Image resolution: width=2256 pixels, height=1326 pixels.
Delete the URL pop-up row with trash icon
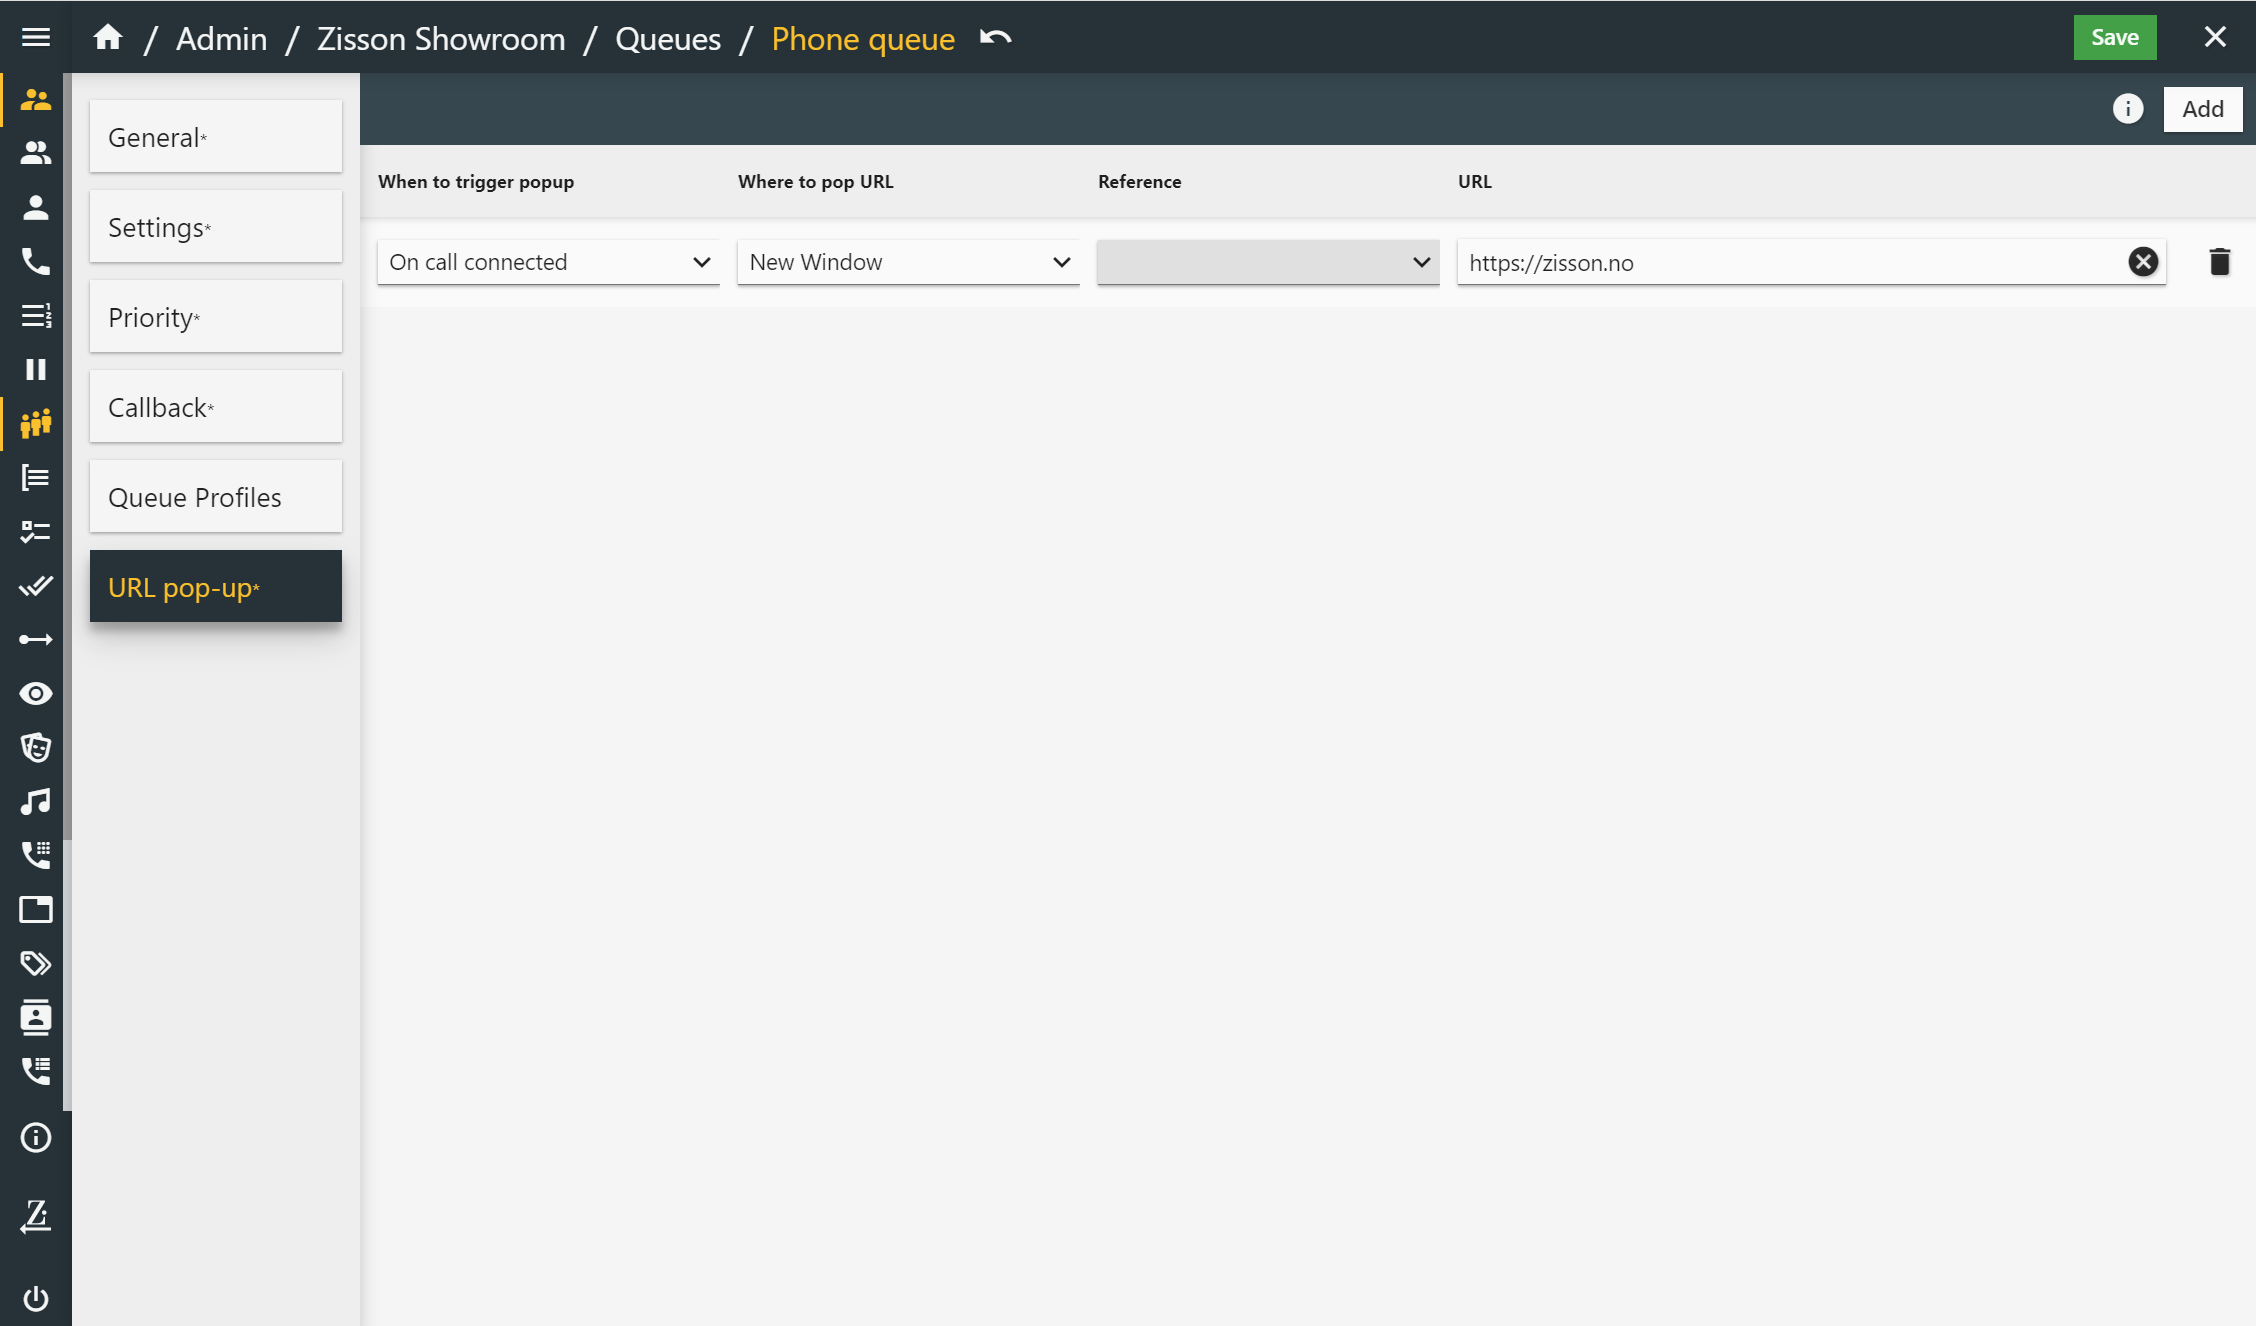(x=2219, y=262)
